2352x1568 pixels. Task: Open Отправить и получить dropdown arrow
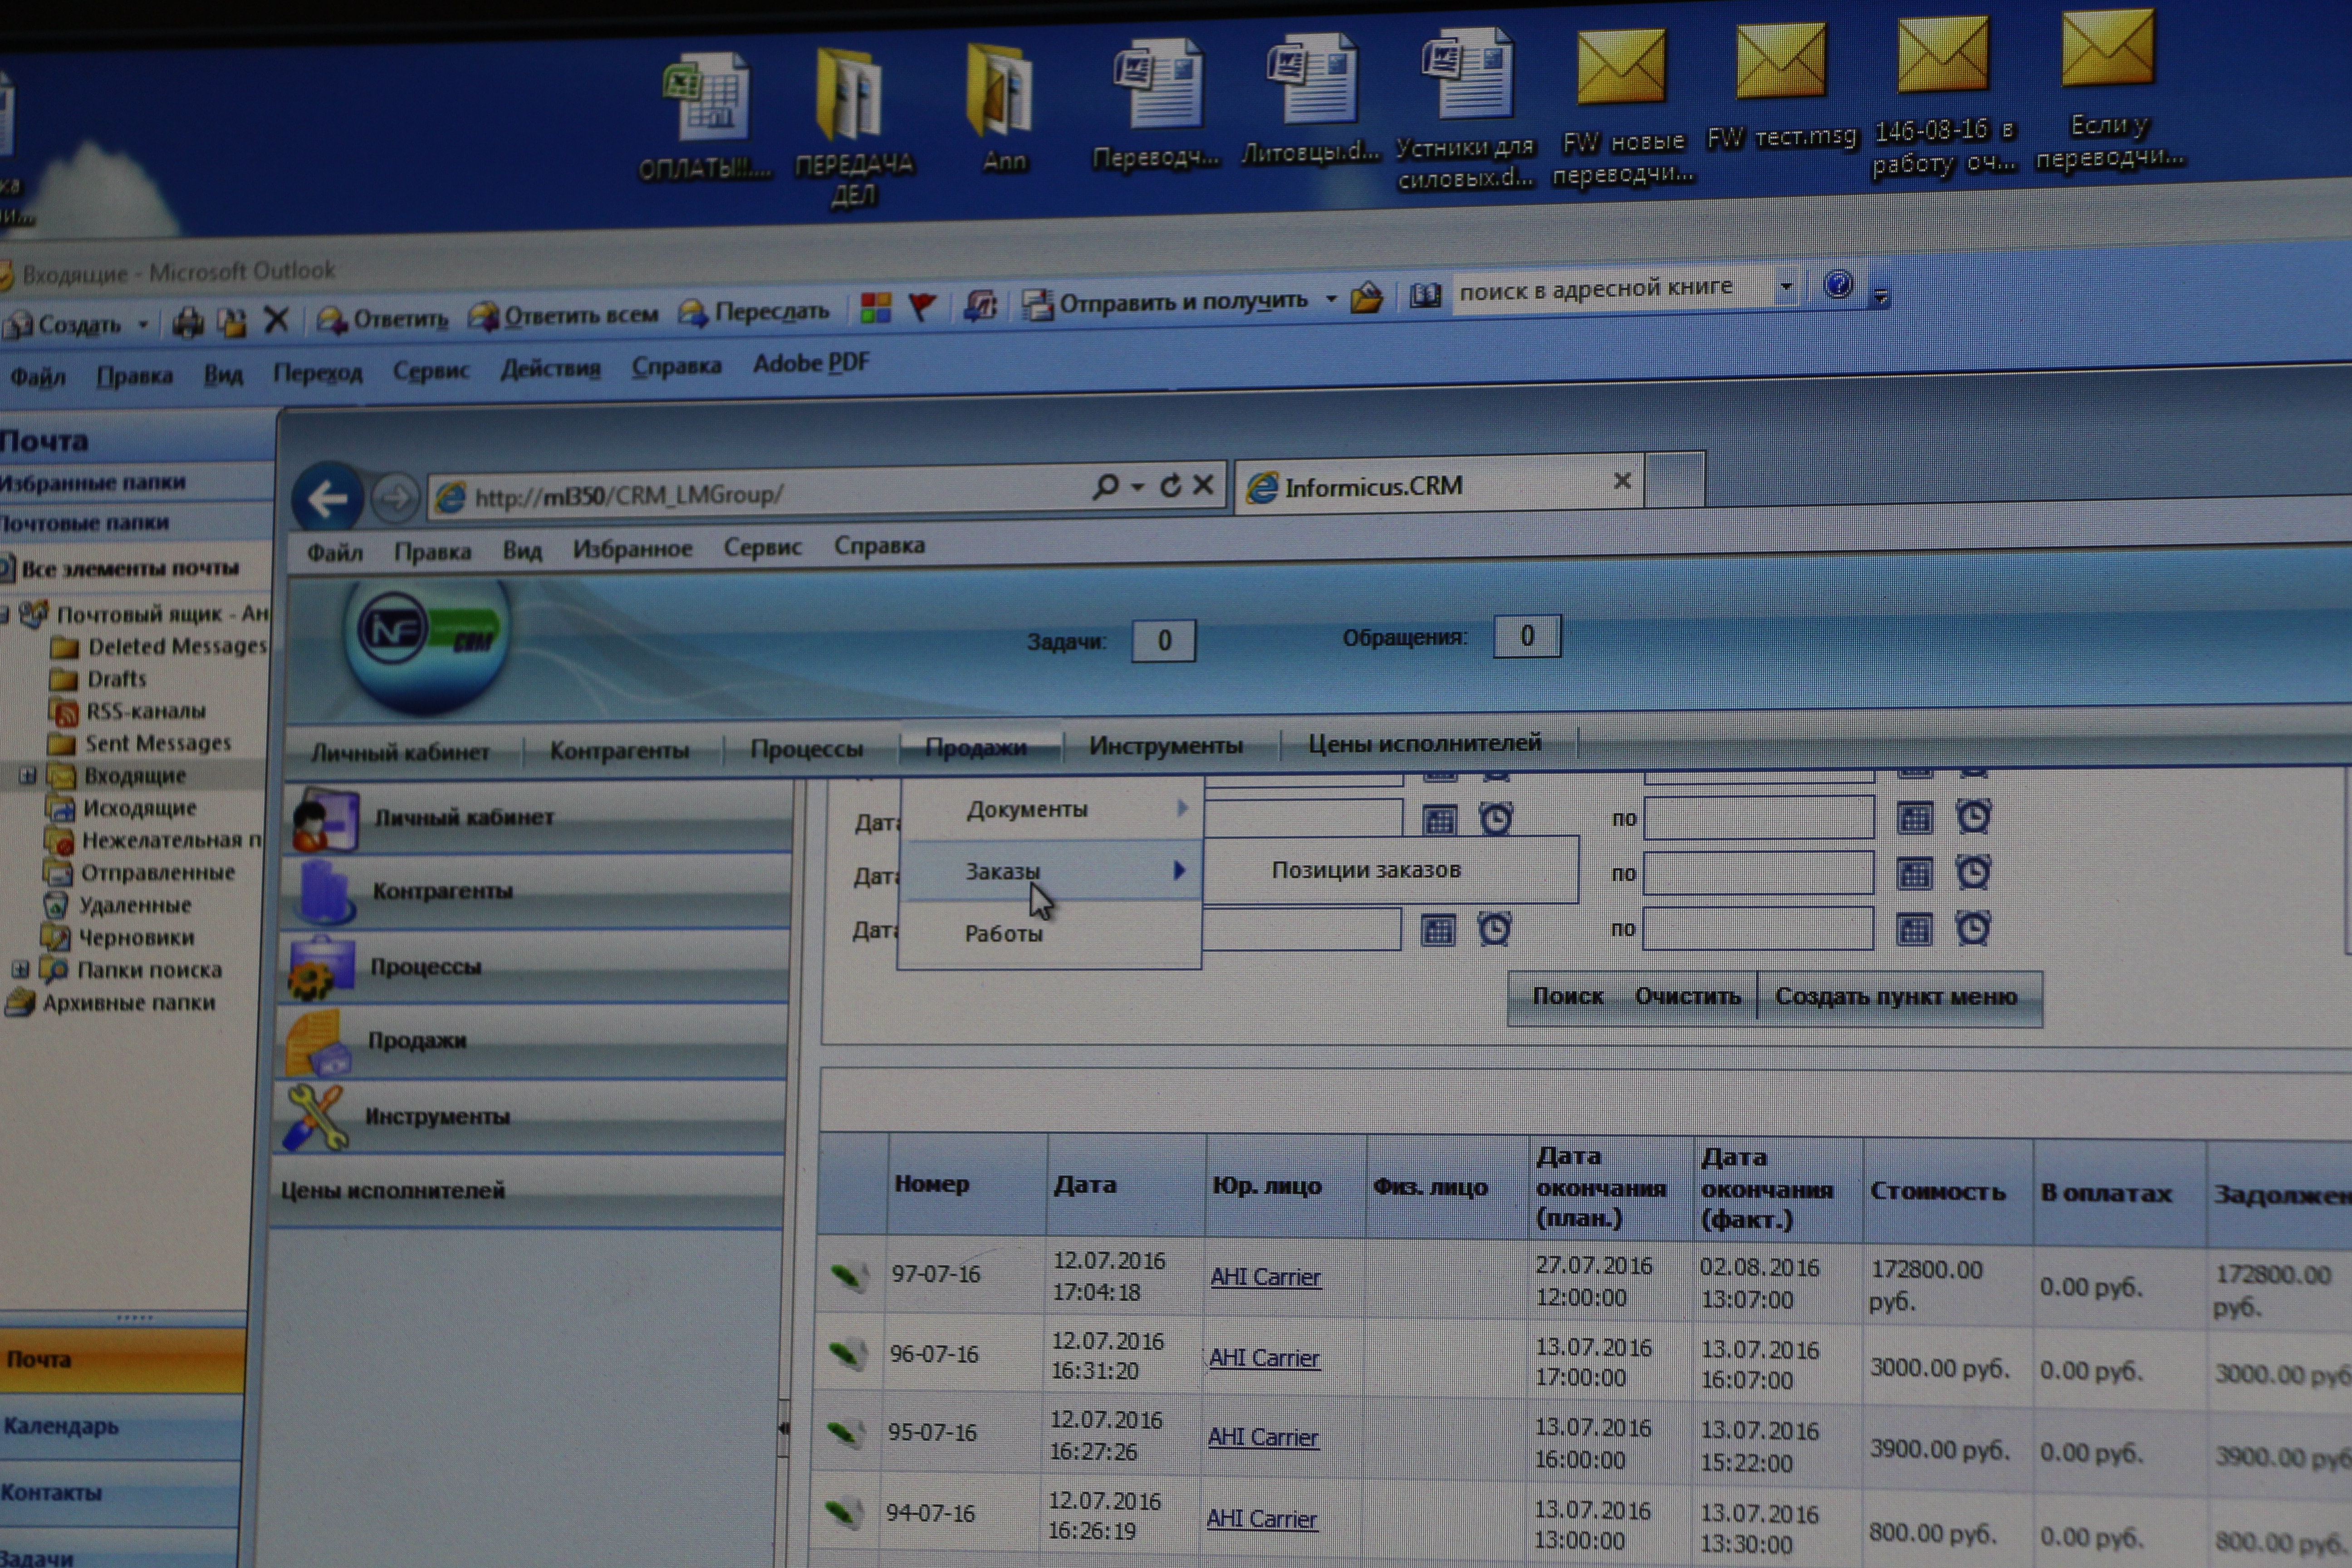[x=1331, y=298]
